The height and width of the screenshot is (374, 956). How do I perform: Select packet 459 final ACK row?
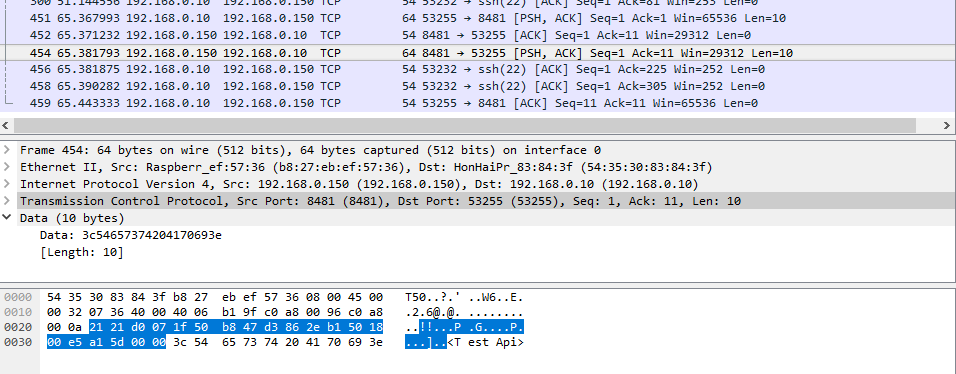(478, 104)
